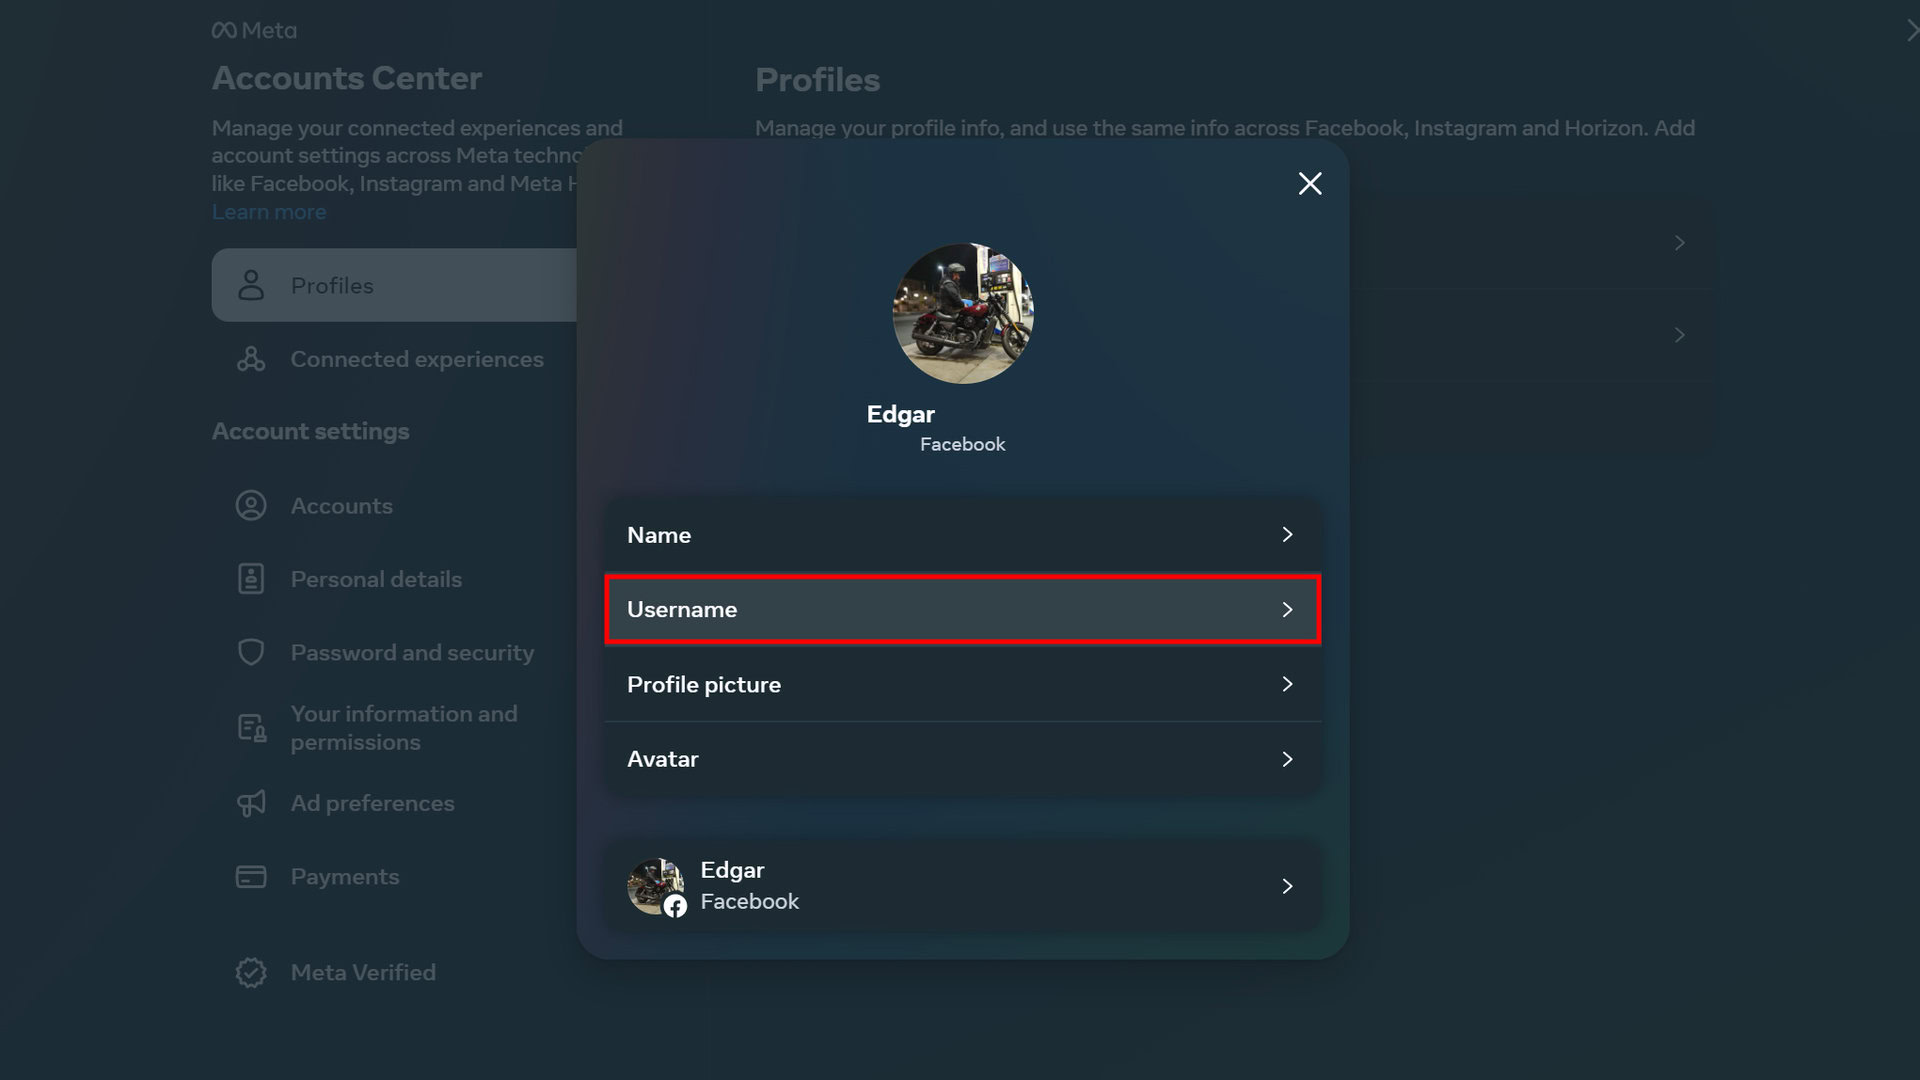
Task: Click Your information and permissions icon
Action: click(x=251, y=728)
